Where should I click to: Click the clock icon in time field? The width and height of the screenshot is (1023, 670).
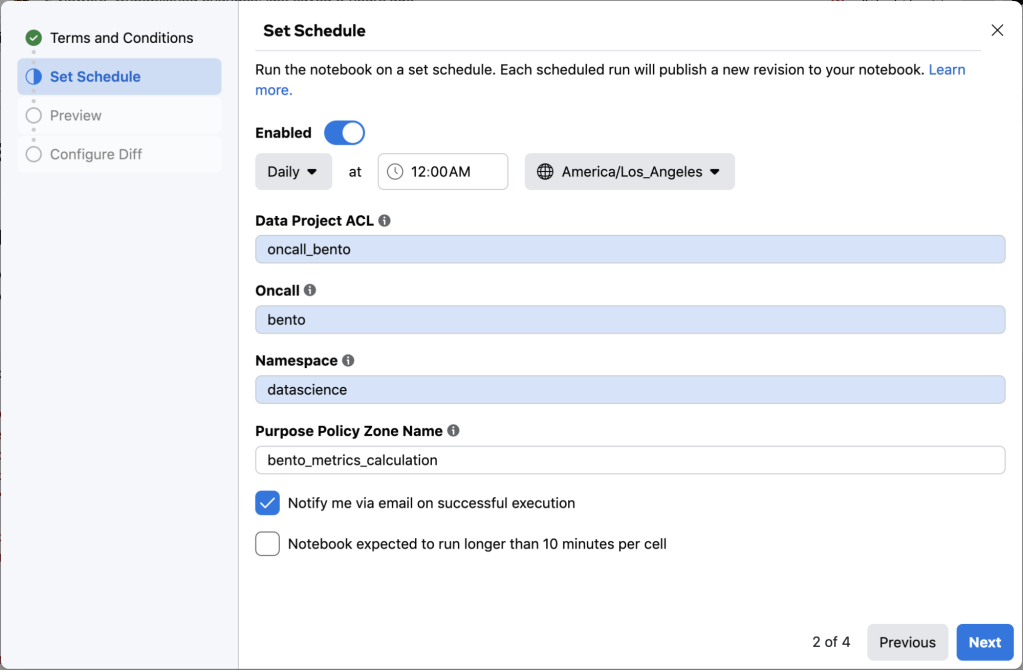tap(395, 172)
